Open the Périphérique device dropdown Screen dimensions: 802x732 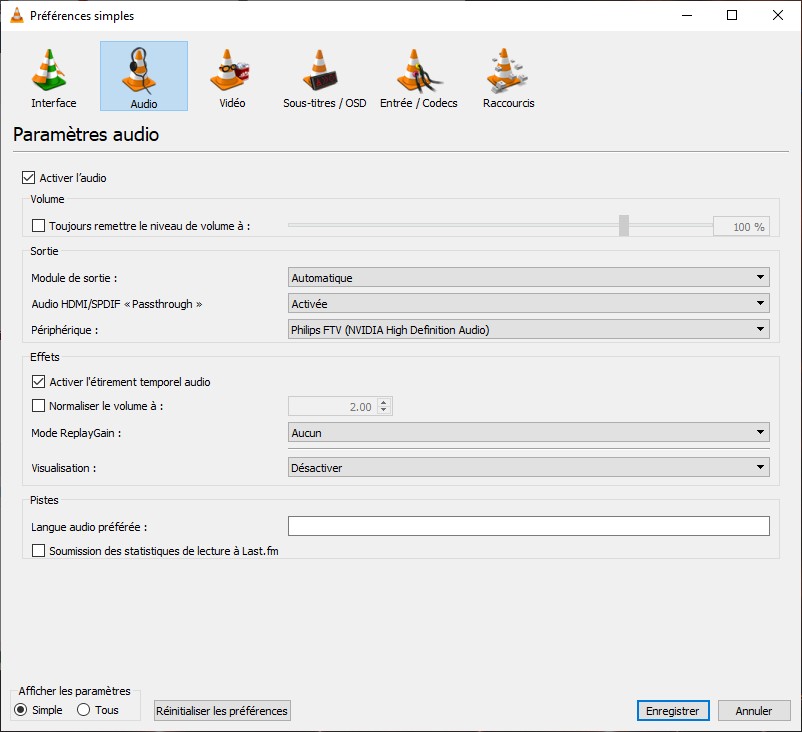(x=528, y=329)
